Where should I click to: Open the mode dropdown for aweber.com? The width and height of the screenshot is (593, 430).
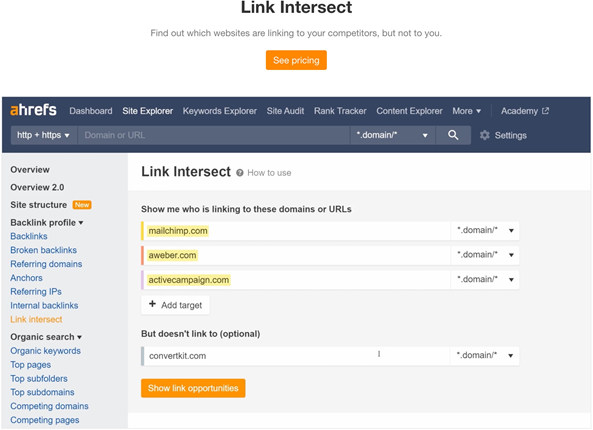485,255
